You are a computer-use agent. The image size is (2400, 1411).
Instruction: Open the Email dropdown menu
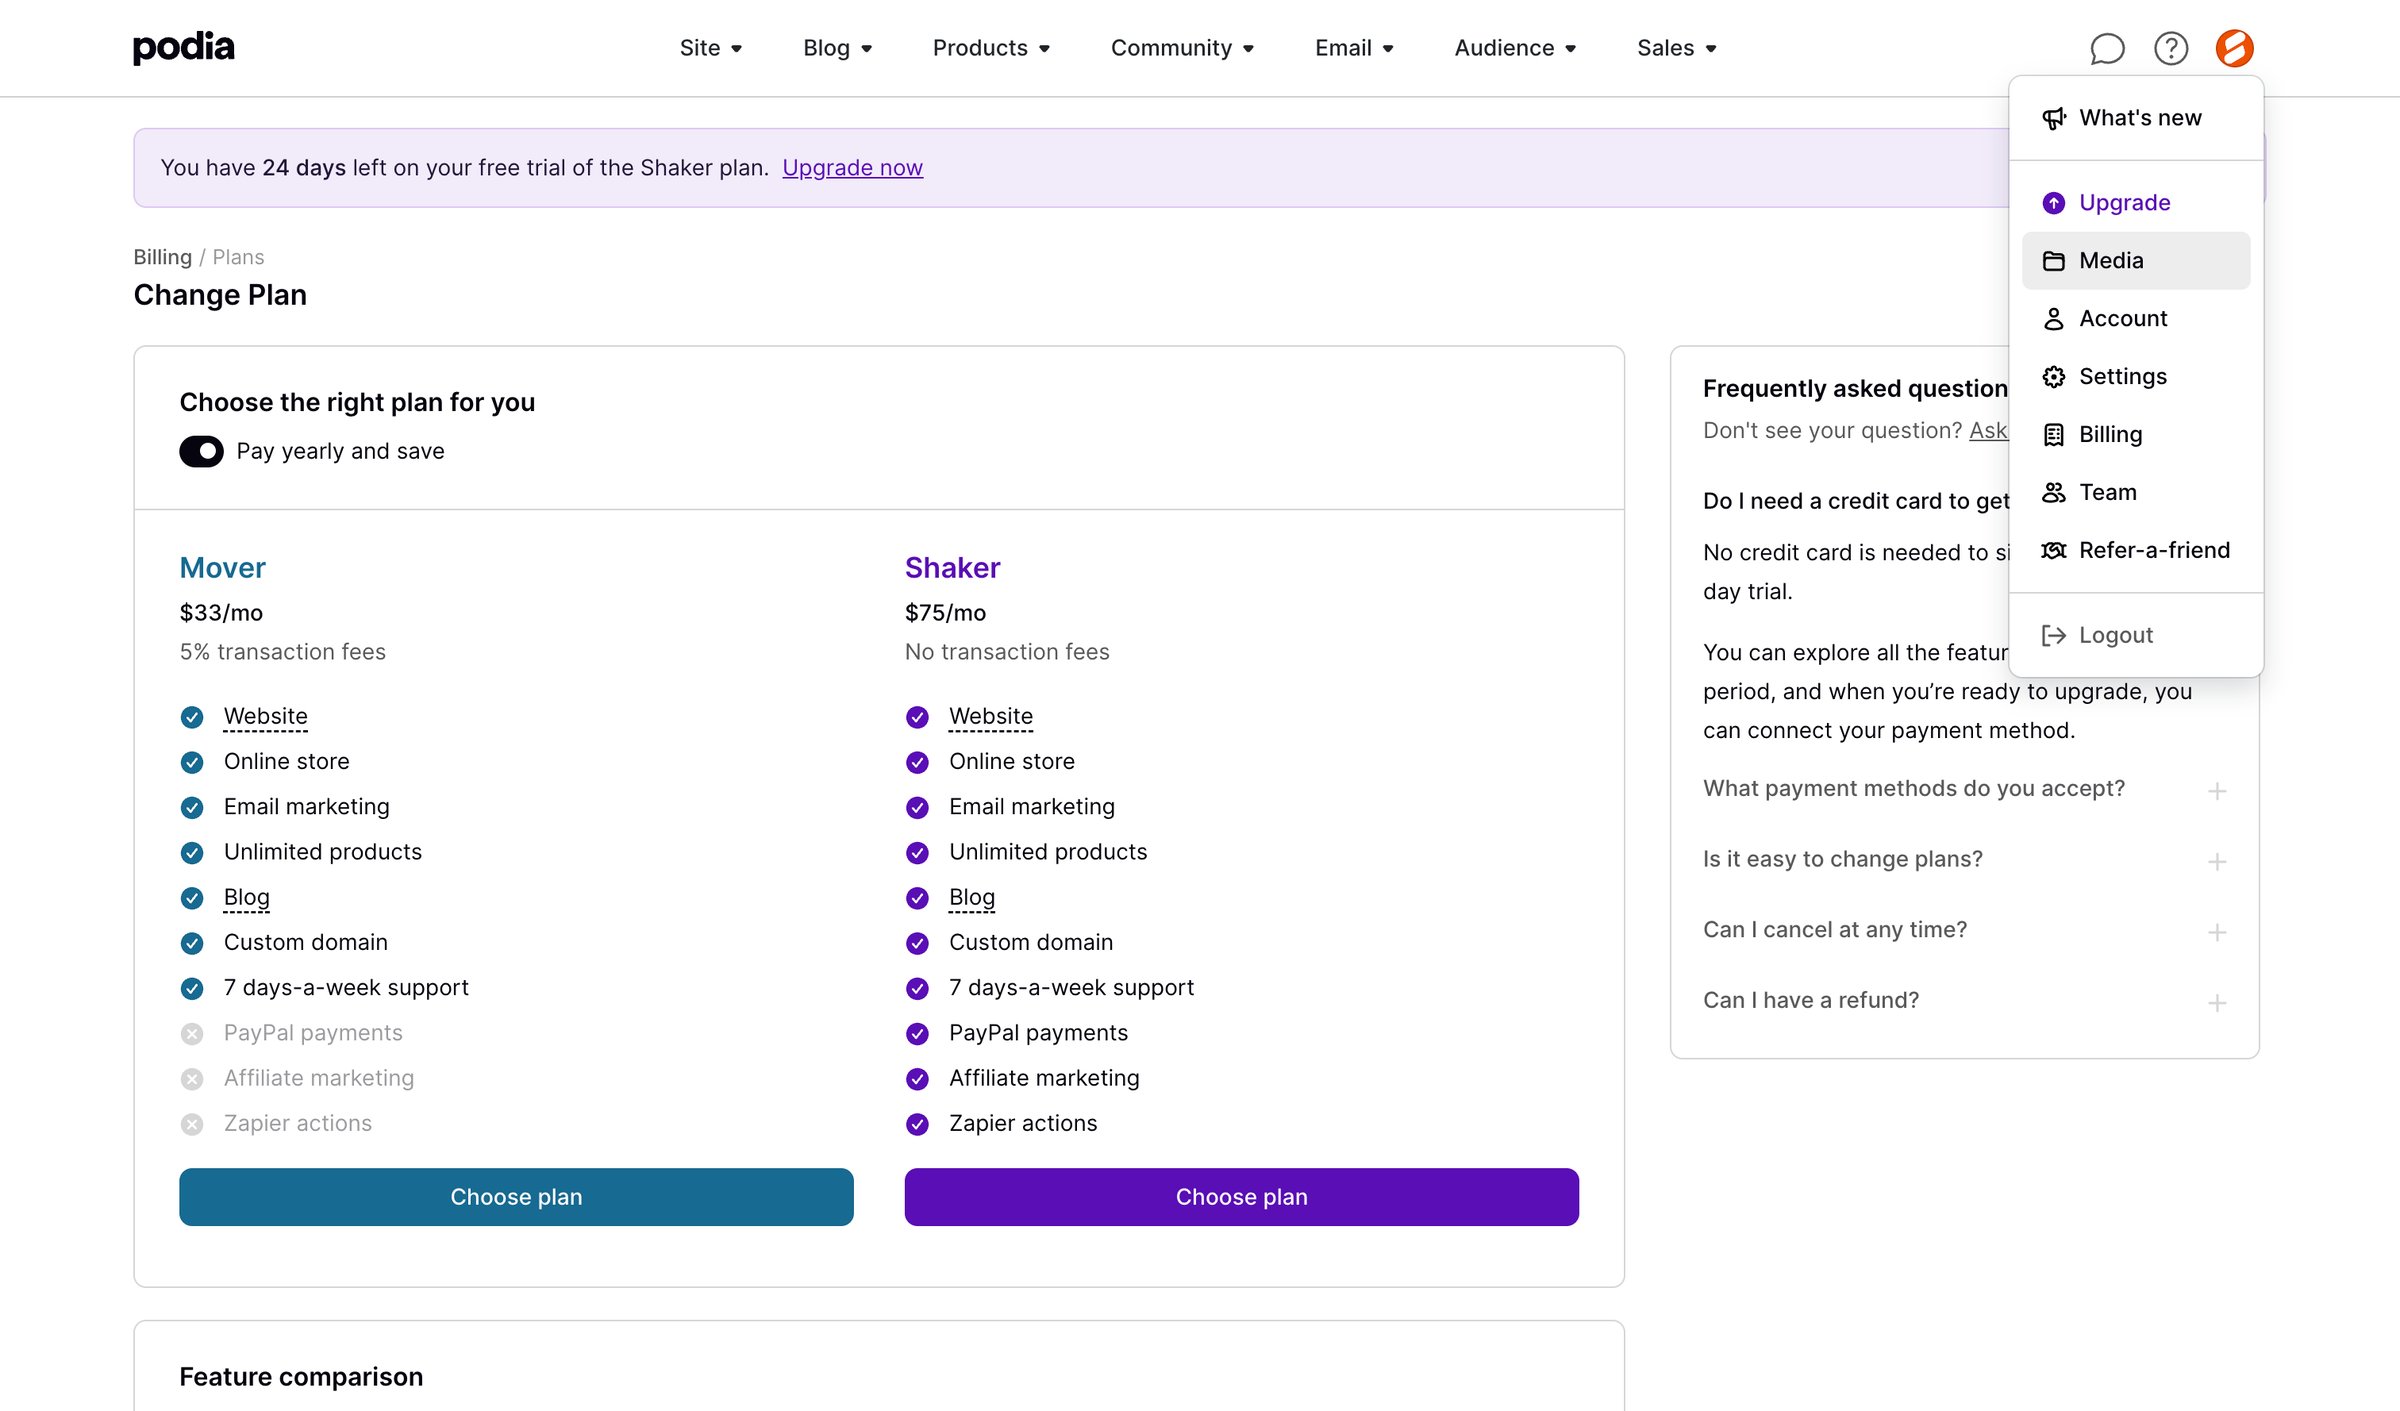(x=1354, y=48)
